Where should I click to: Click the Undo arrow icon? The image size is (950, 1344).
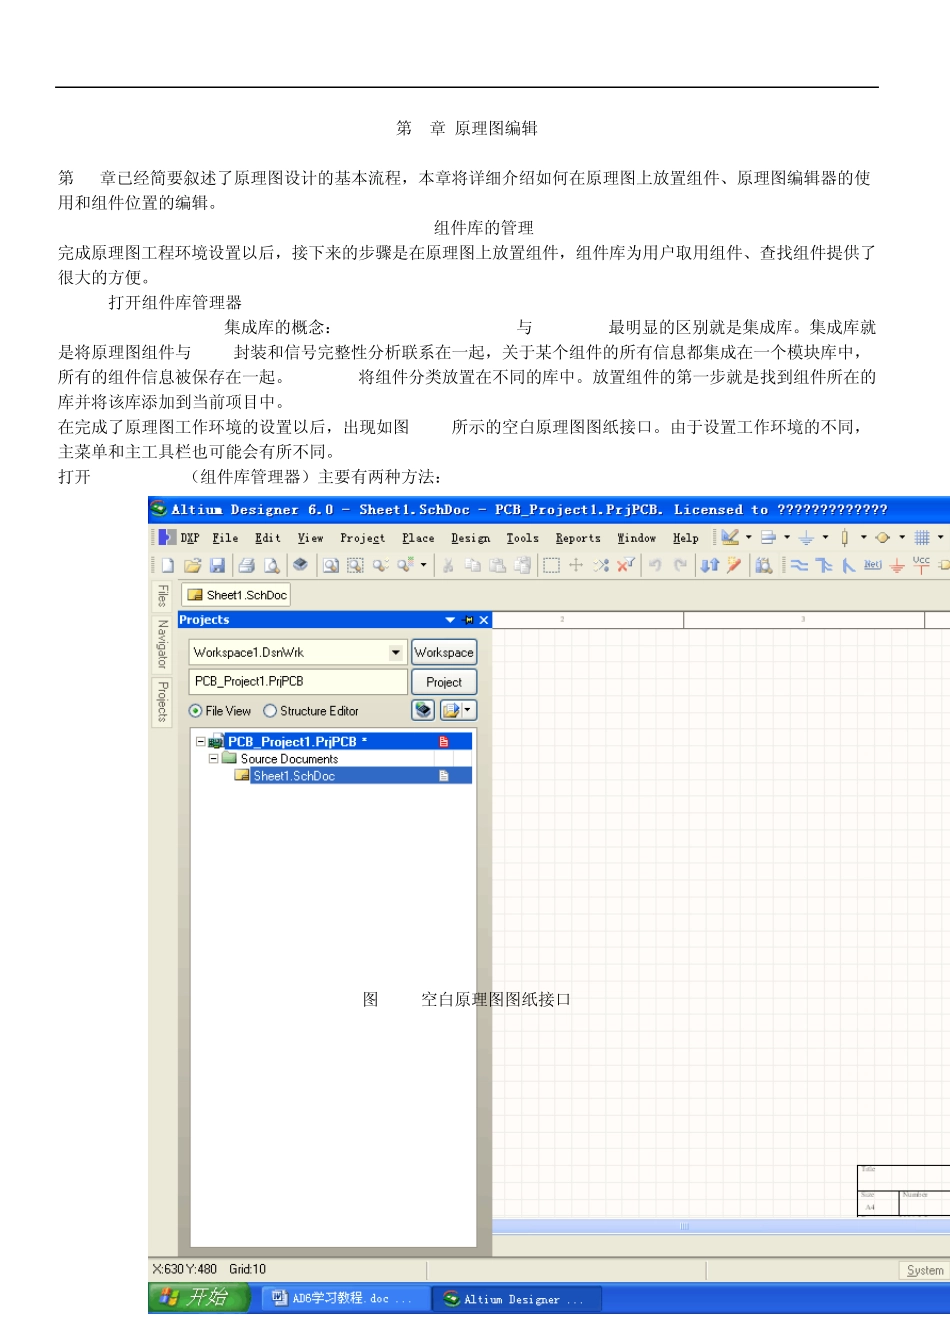[x=655, y=565]
